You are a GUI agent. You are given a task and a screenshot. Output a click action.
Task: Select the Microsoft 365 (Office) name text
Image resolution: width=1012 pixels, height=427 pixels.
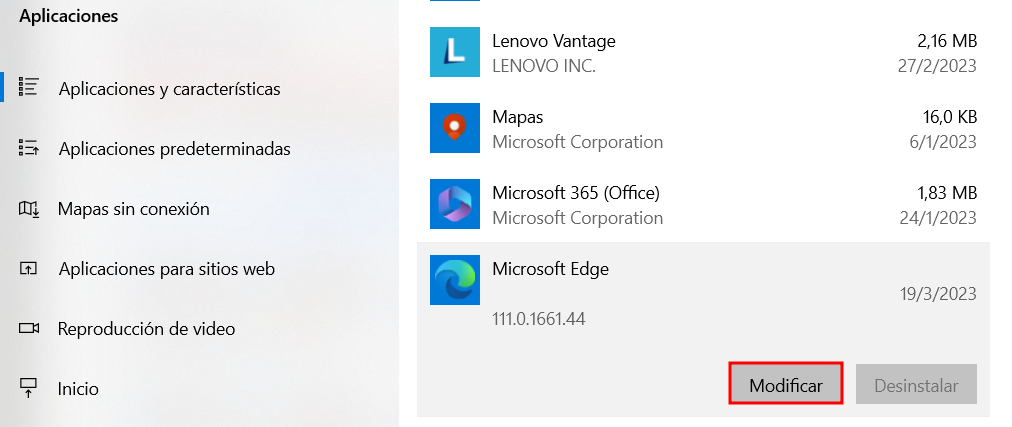575,193
